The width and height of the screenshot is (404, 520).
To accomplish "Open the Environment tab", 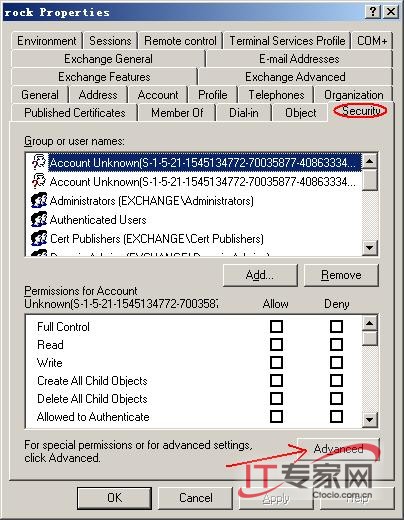I will click(47, 41).
